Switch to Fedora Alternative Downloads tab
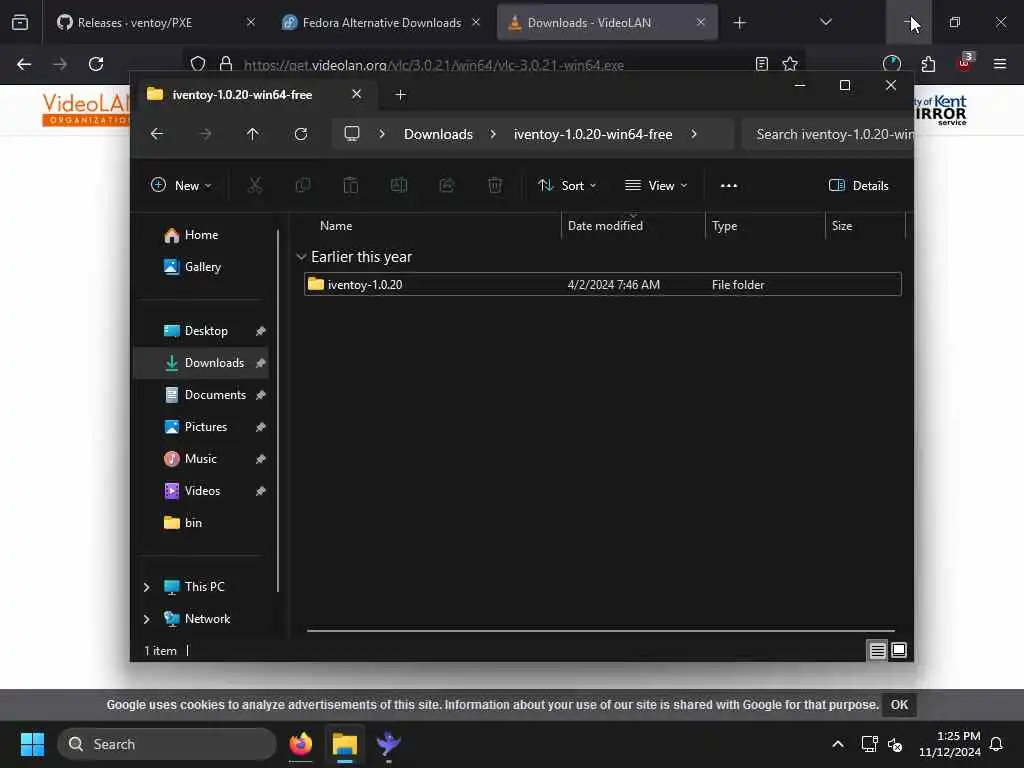 coord(381,22)
